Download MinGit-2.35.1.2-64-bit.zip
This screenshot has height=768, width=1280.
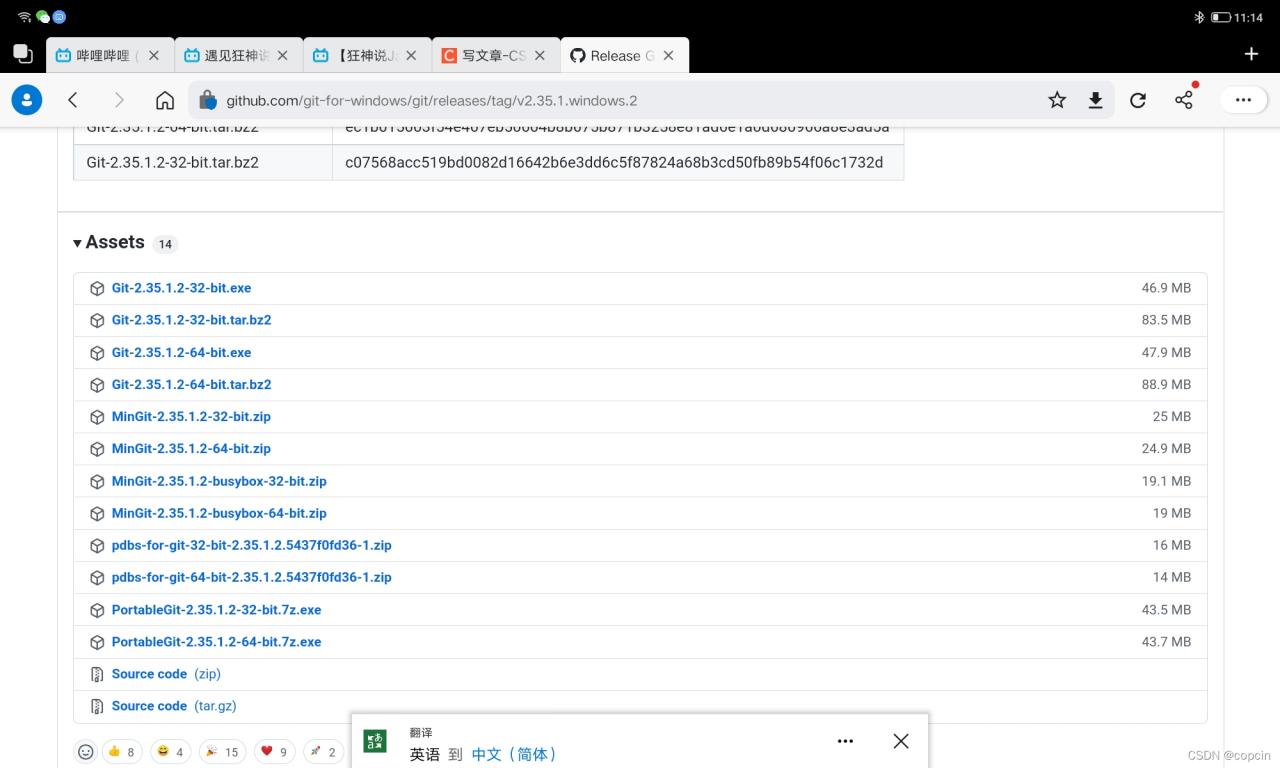pos(191,449)
